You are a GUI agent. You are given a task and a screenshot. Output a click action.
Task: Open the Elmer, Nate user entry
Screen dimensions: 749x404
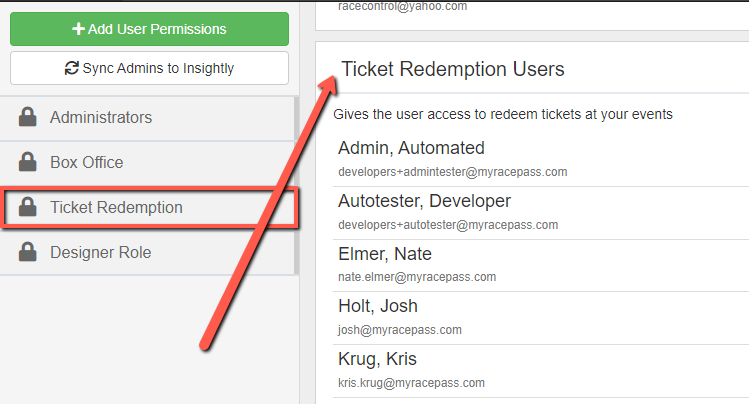click(541, 266)
